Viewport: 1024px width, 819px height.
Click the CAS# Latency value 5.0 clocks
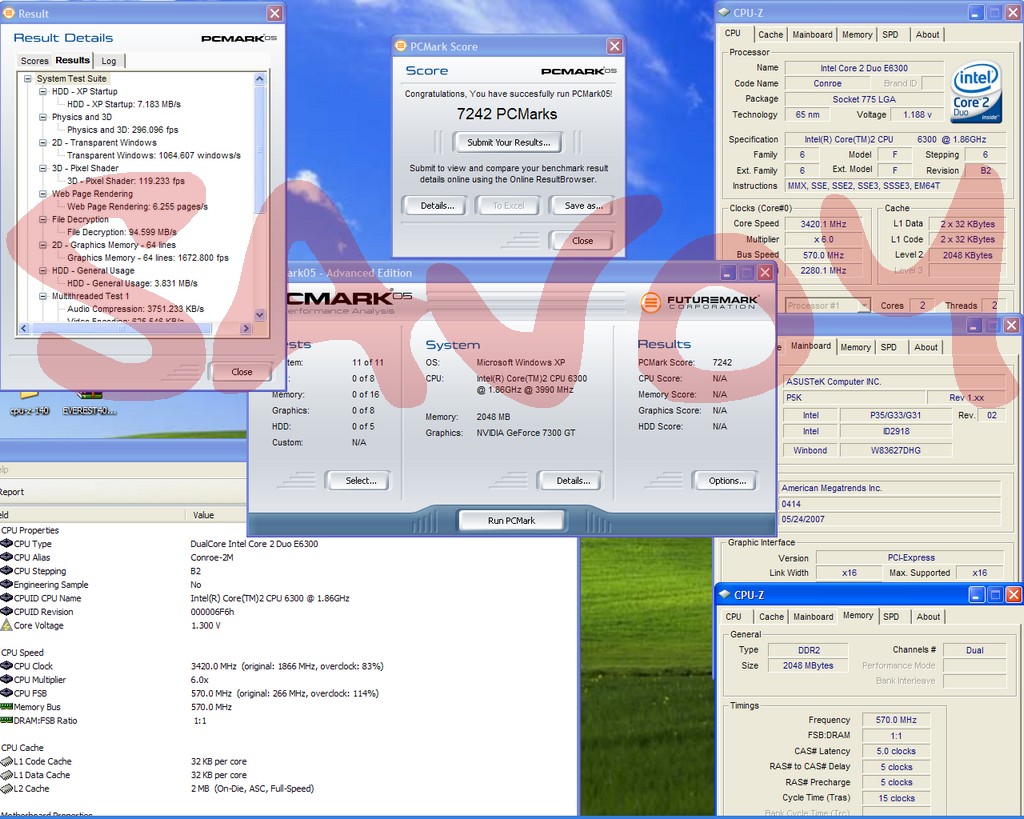click(895, 751)
